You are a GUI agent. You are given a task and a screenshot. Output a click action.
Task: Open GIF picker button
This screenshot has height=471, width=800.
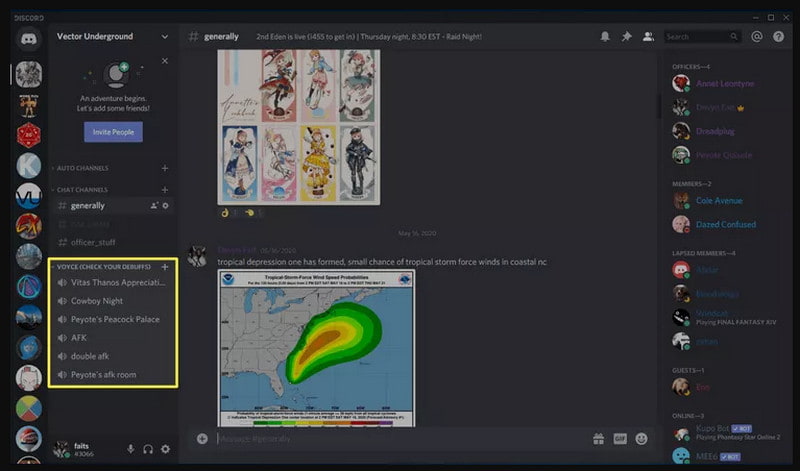click(620, 439)
